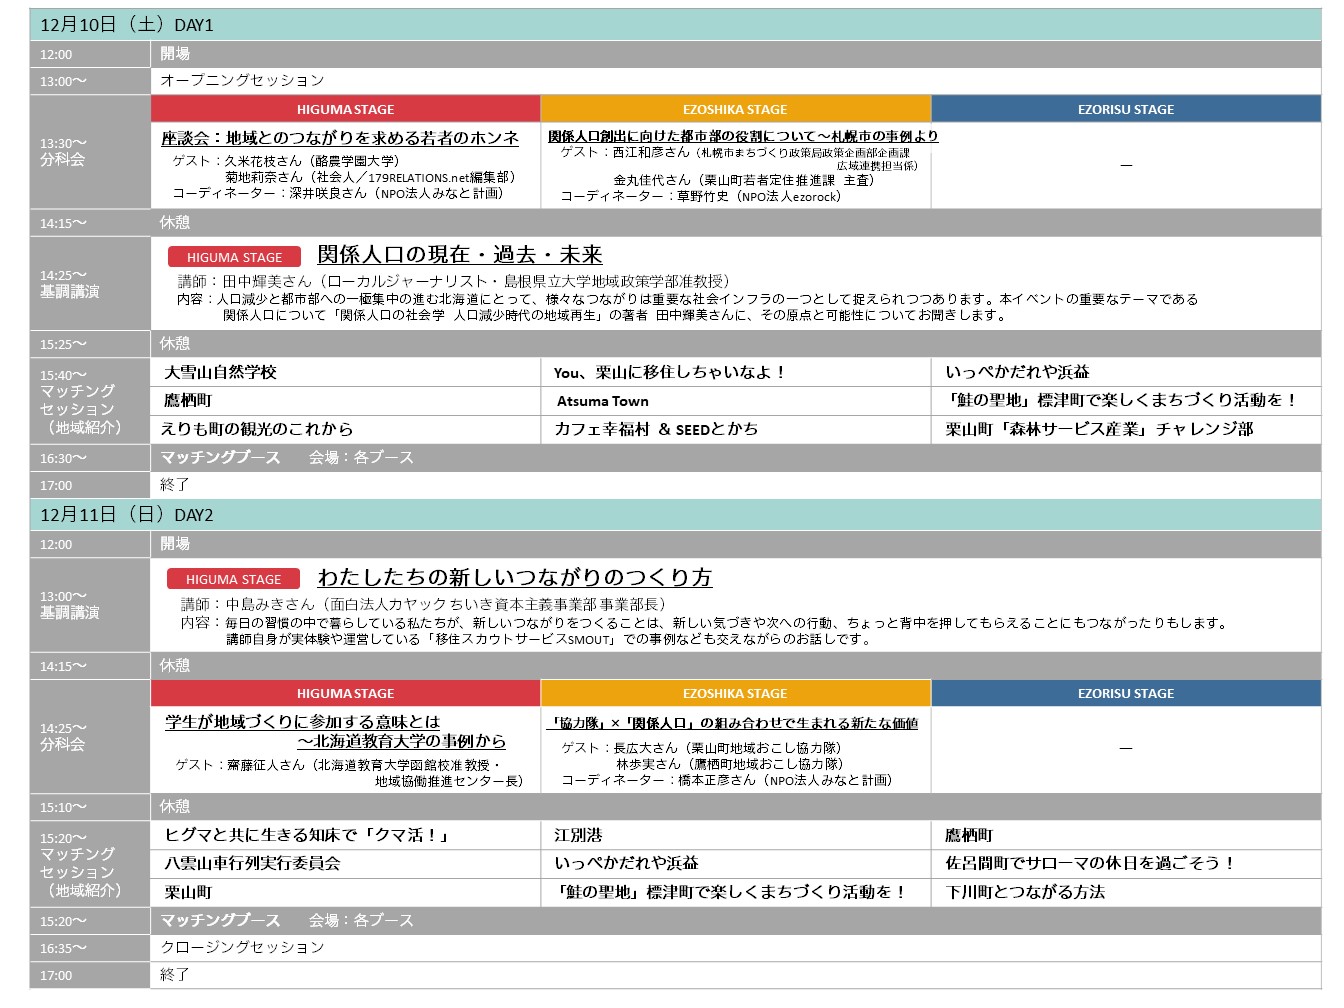Viewport: 1344px width, 1008px height.
Task: Select えりも町の観光のこれから session
Action: pos(257,429)
